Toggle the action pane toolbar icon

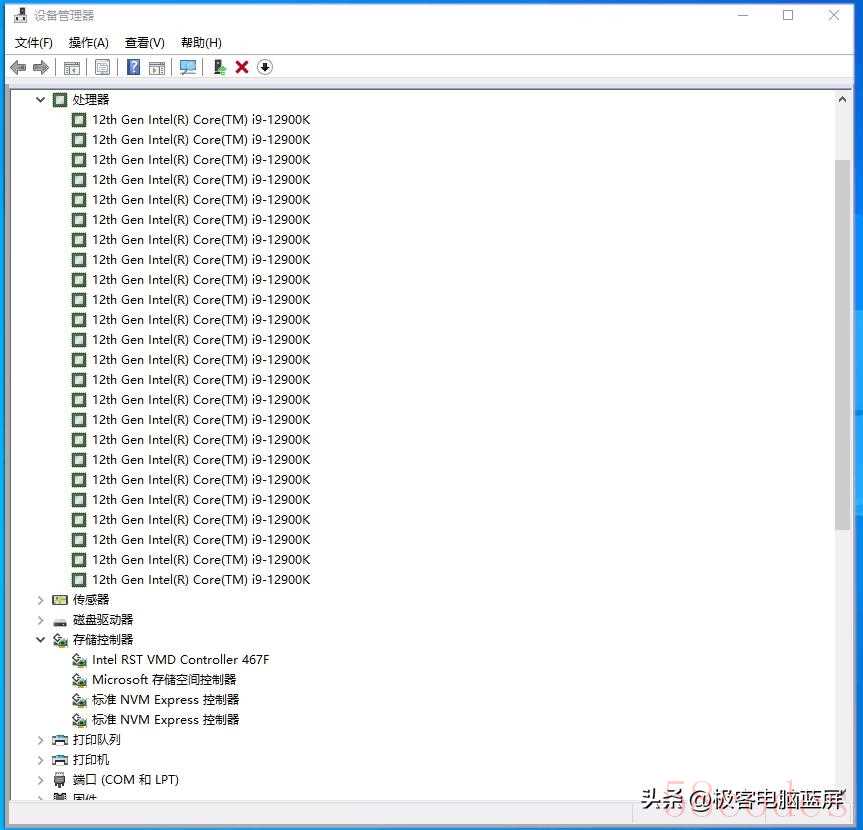[x=157, y=68]
